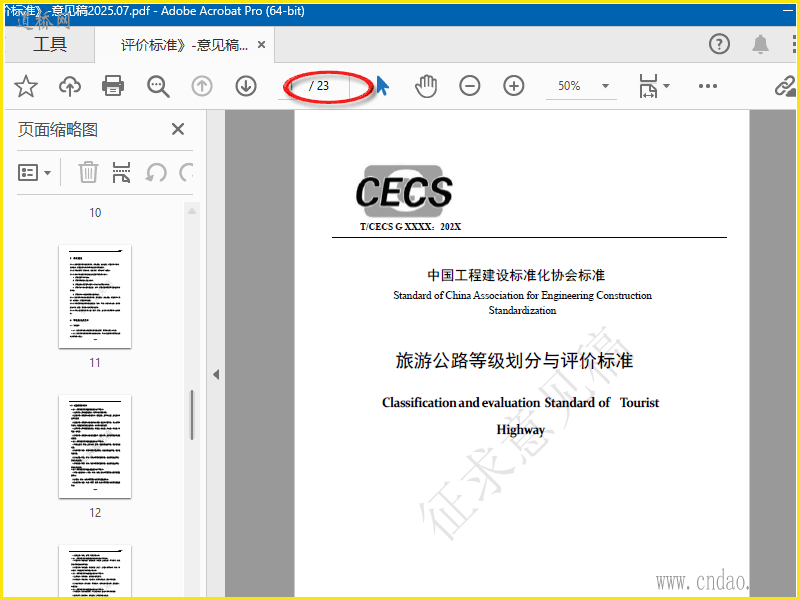Click the thumbnail scroll up arrow

(x=192, y=211)
